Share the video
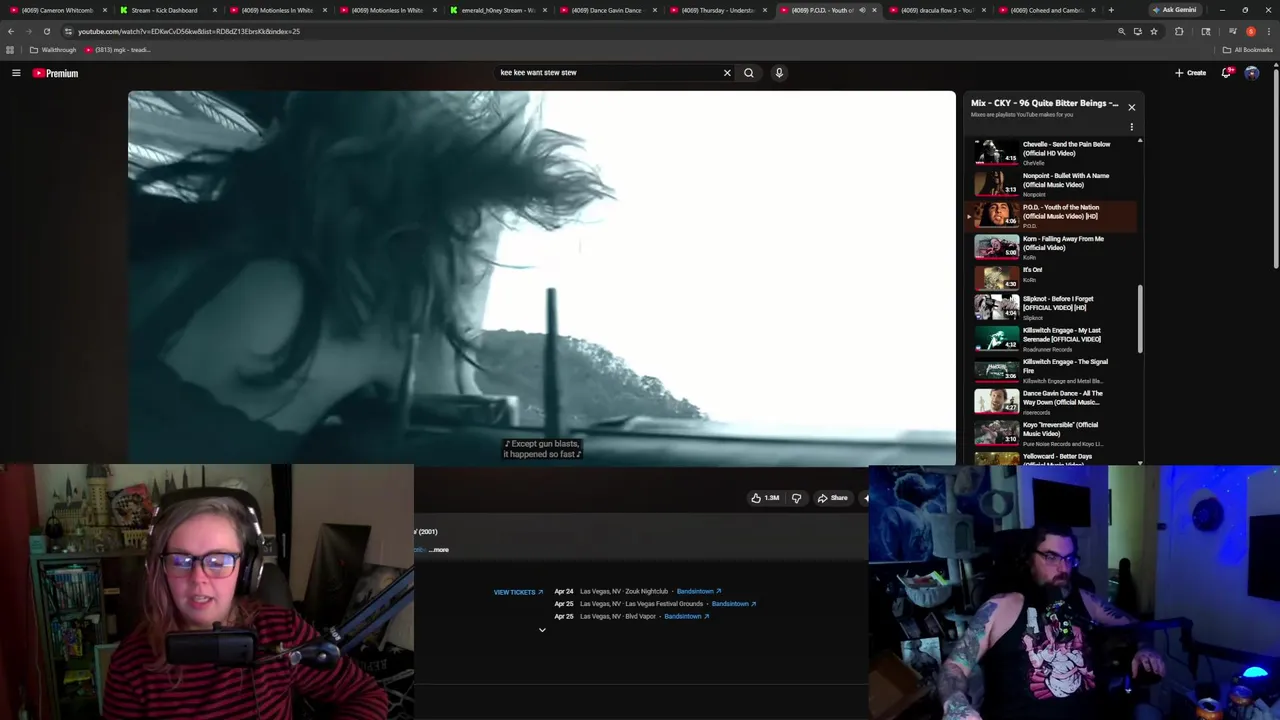The height and width of the screenshot is (720, 1280). pos(833,498)
